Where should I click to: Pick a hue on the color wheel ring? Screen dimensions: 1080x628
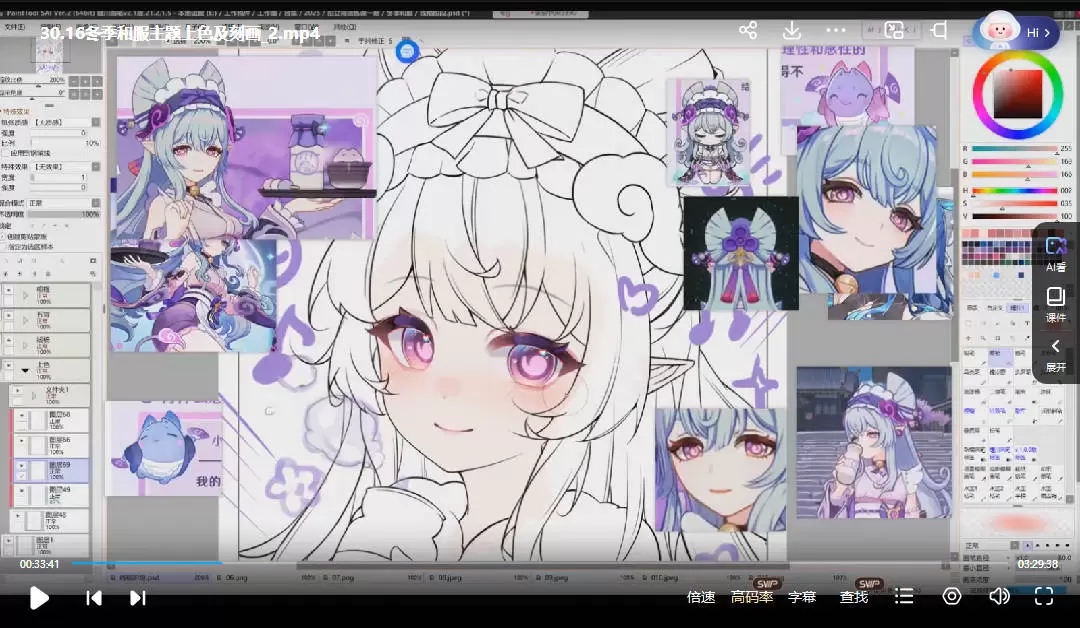pos(1017,94)
